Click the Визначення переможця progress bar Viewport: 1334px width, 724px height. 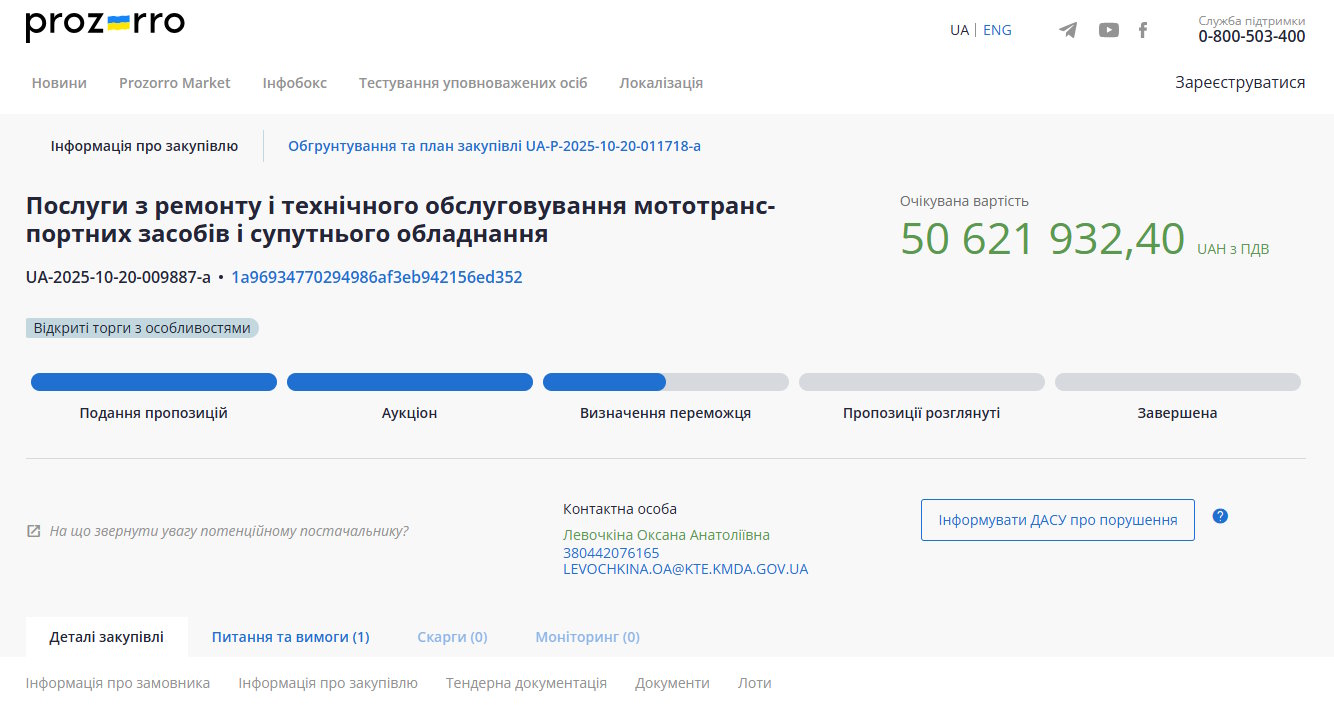point(665,382)
